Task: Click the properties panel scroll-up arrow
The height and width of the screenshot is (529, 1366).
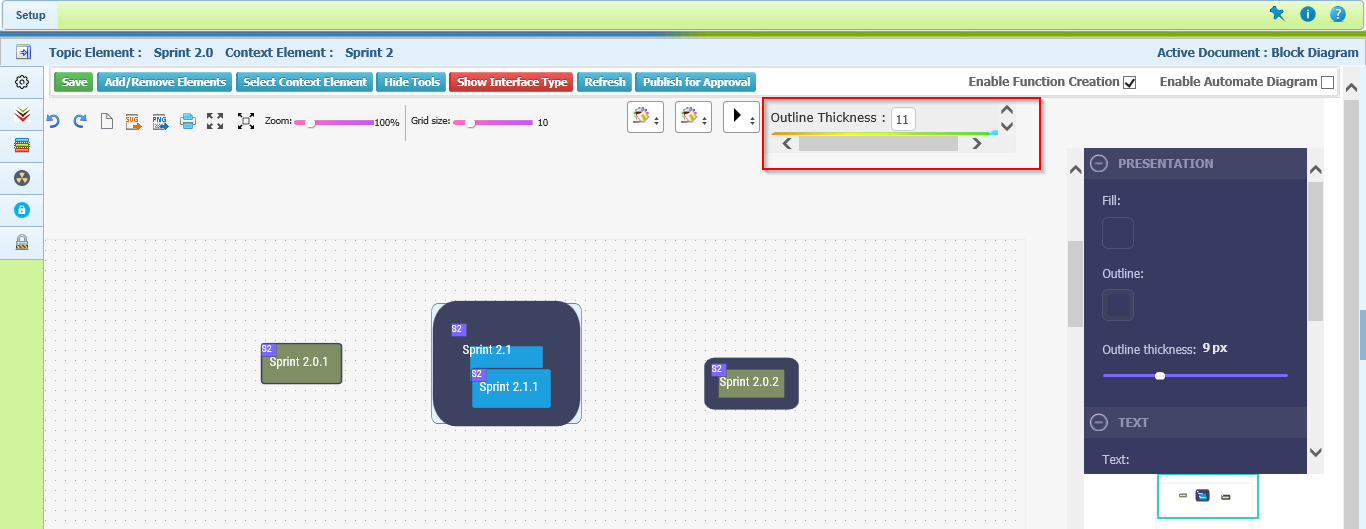Action: [1316, 170]
